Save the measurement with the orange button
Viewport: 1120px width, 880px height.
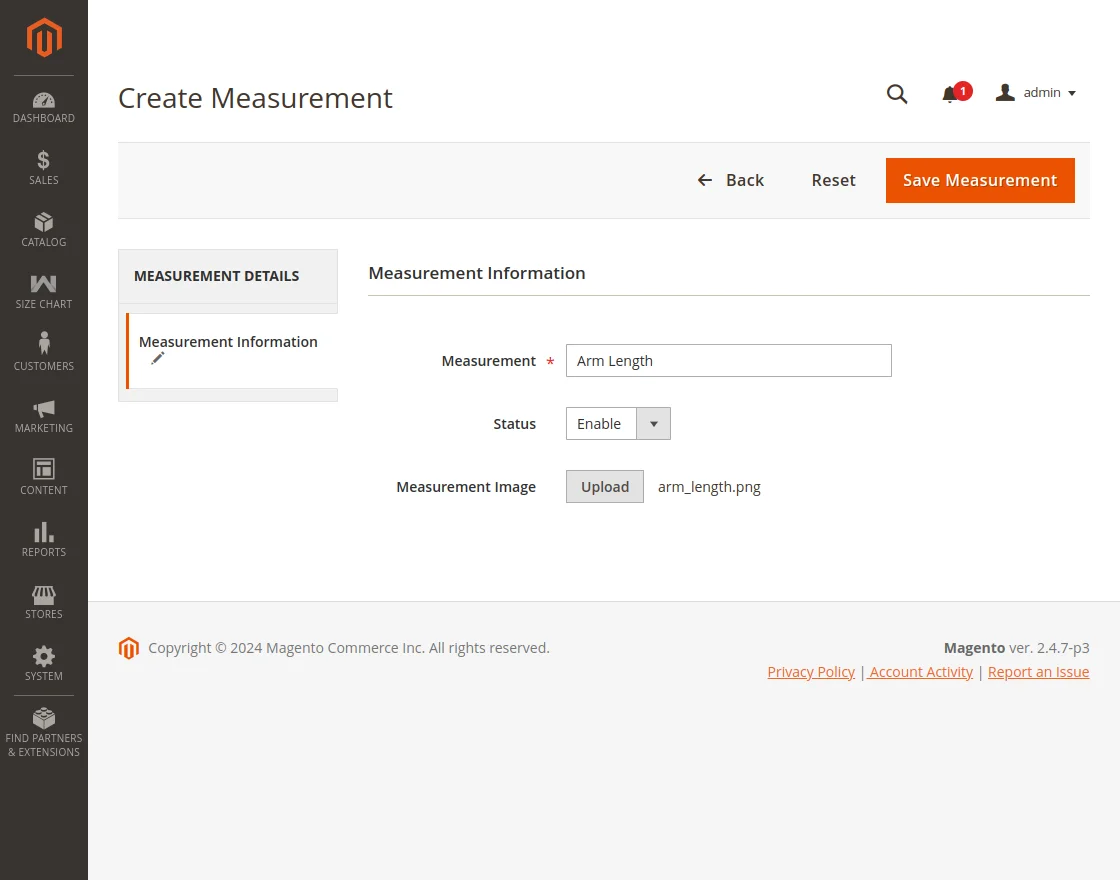pos(979,180)
